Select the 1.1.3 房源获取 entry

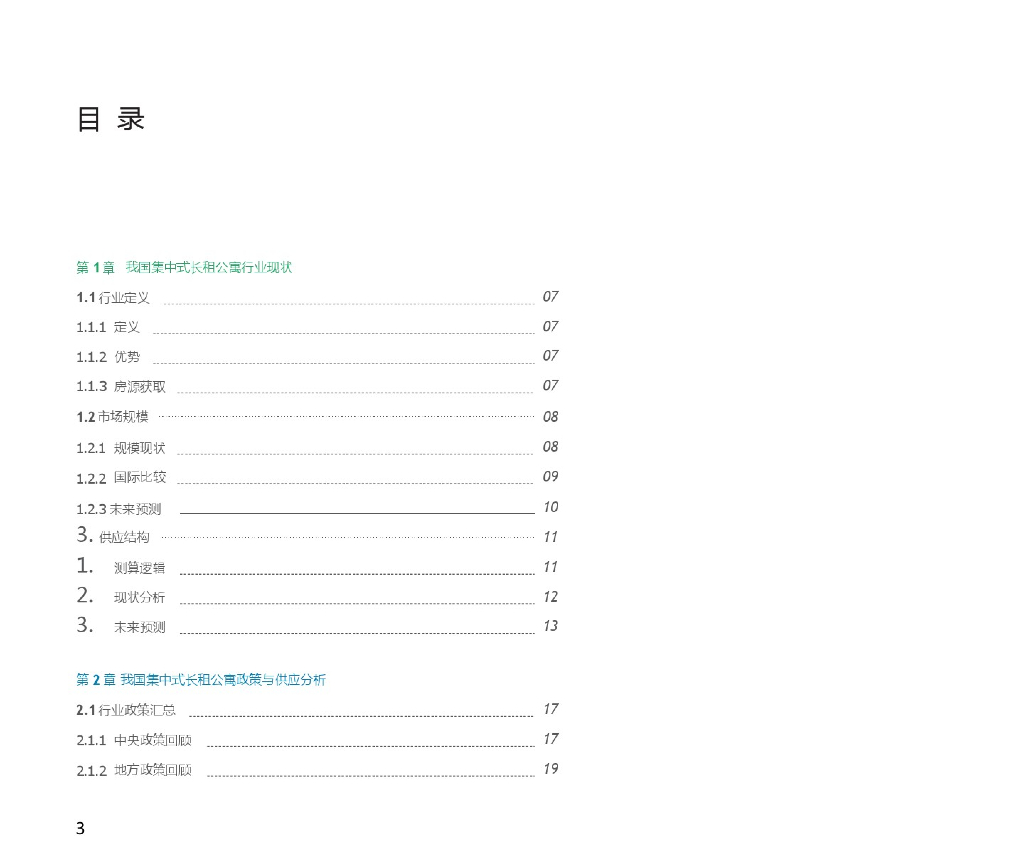[x=121, y=387]
